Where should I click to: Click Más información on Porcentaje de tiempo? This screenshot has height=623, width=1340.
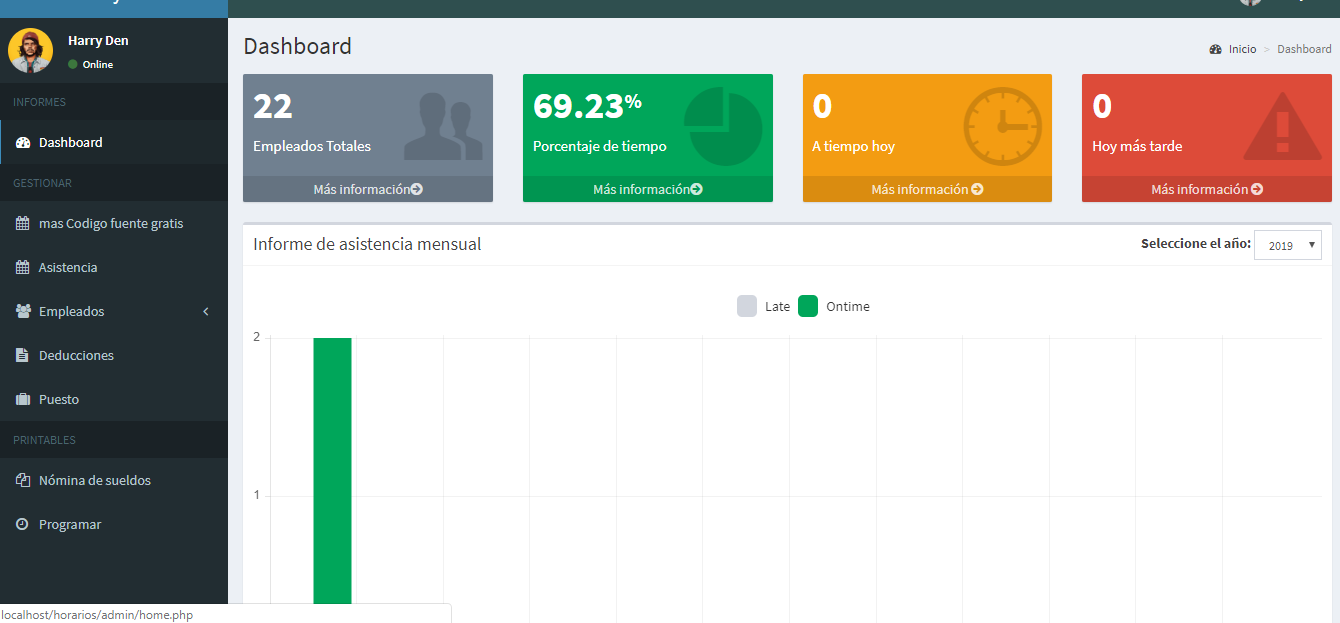(x=647, y=188)
